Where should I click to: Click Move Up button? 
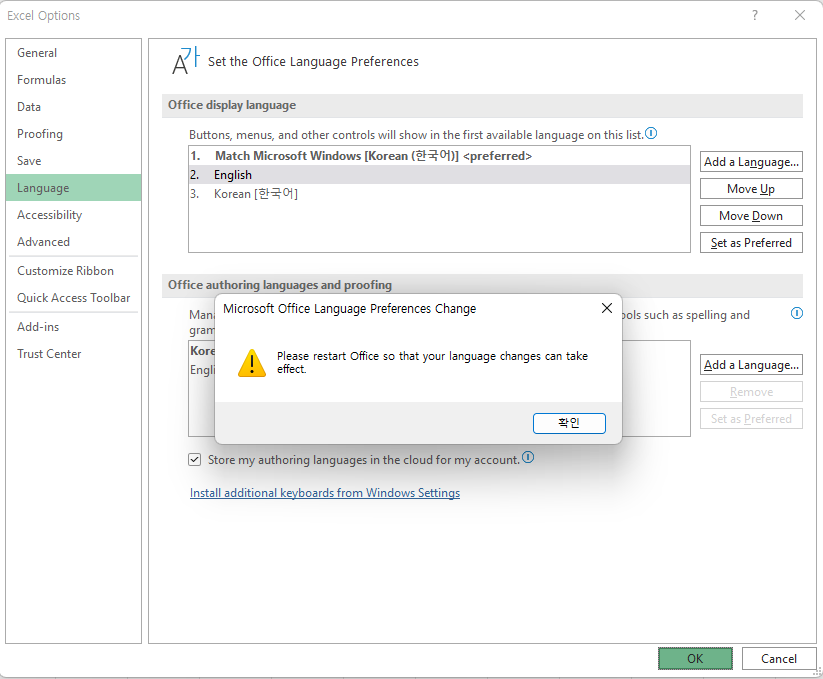751,189
